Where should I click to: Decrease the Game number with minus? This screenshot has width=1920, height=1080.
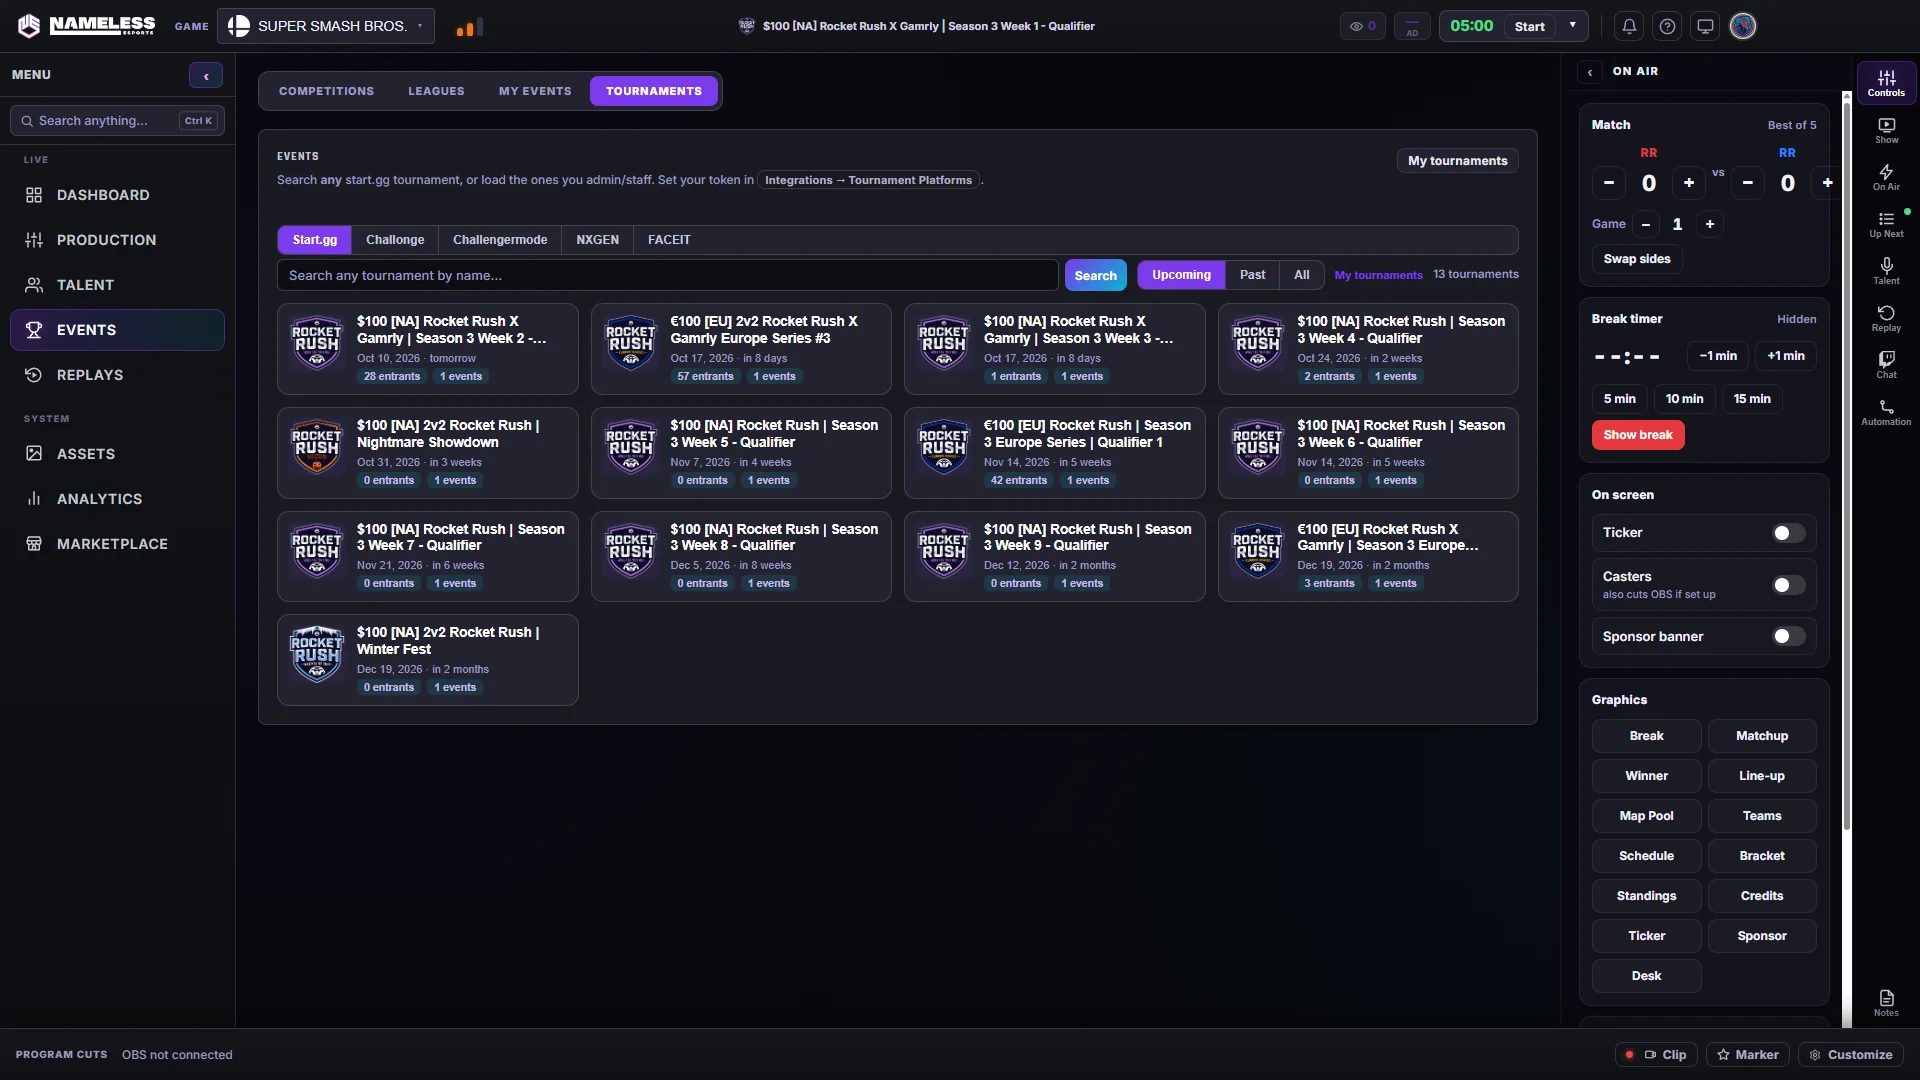[x=1646, y=224]
